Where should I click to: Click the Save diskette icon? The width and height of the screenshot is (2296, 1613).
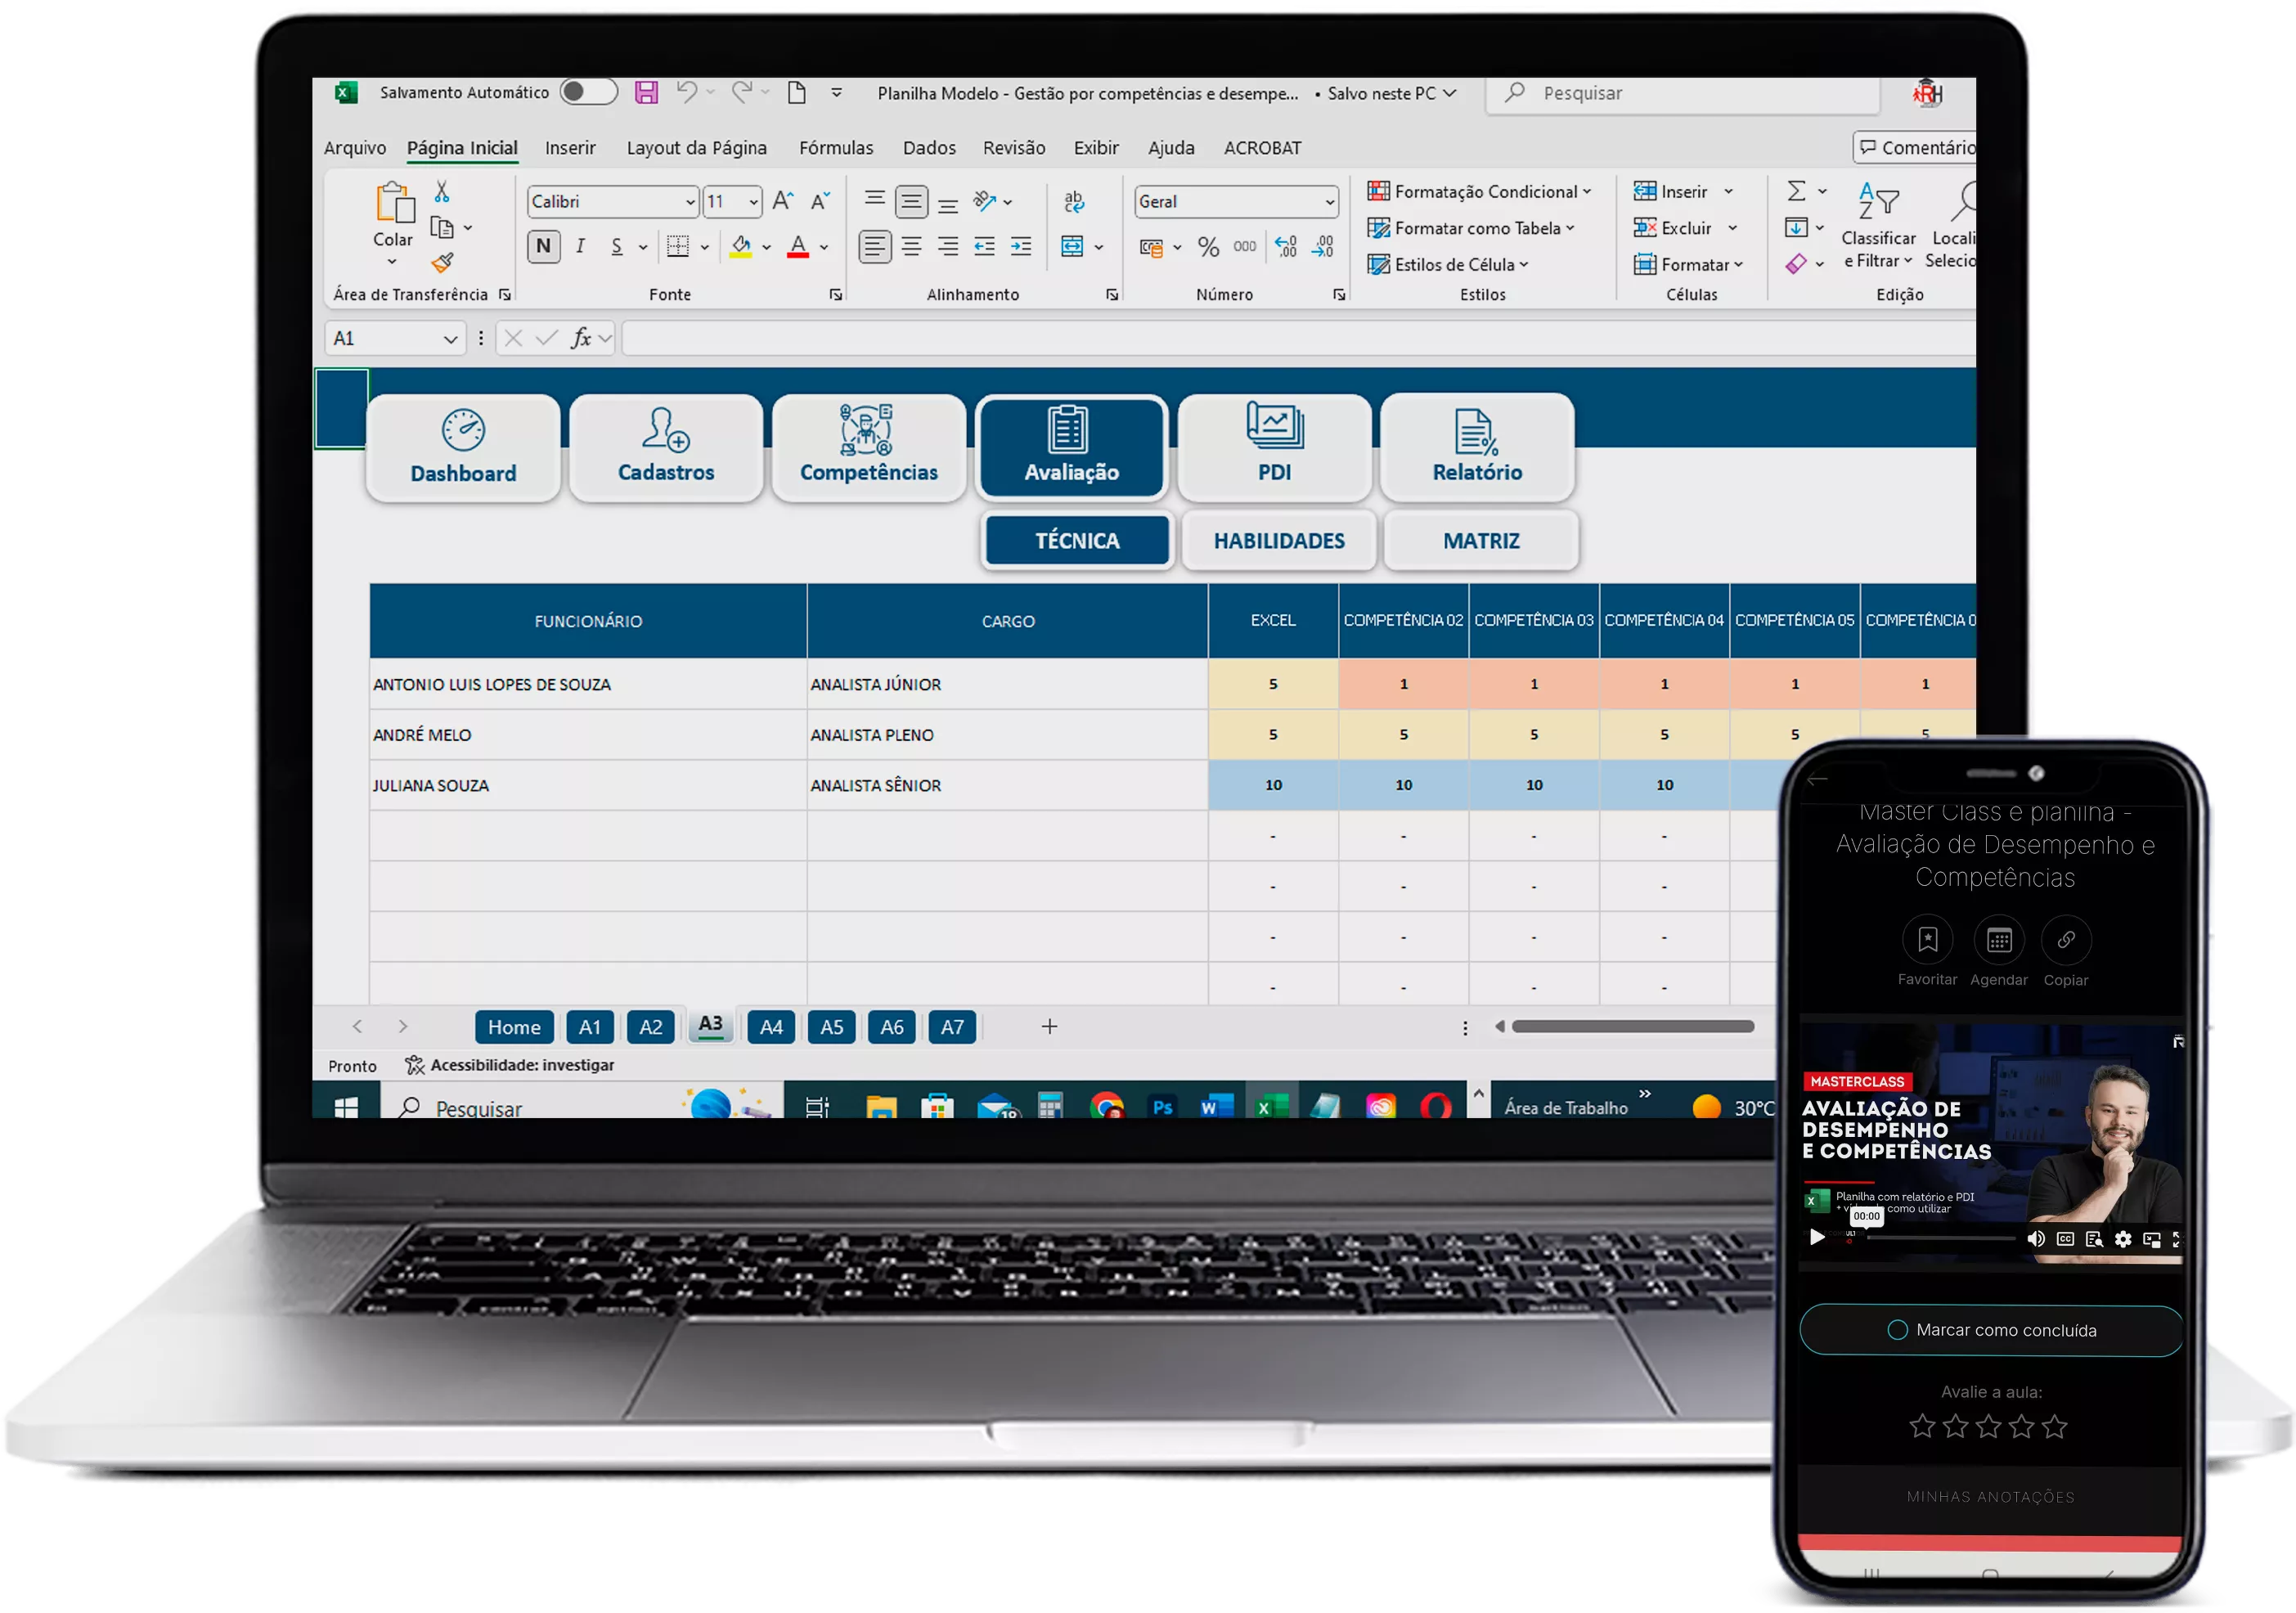tap(646, 93)
